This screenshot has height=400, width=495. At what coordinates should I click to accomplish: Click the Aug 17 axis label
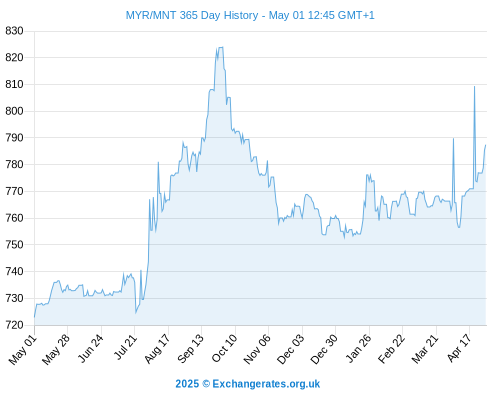point(157,349)
